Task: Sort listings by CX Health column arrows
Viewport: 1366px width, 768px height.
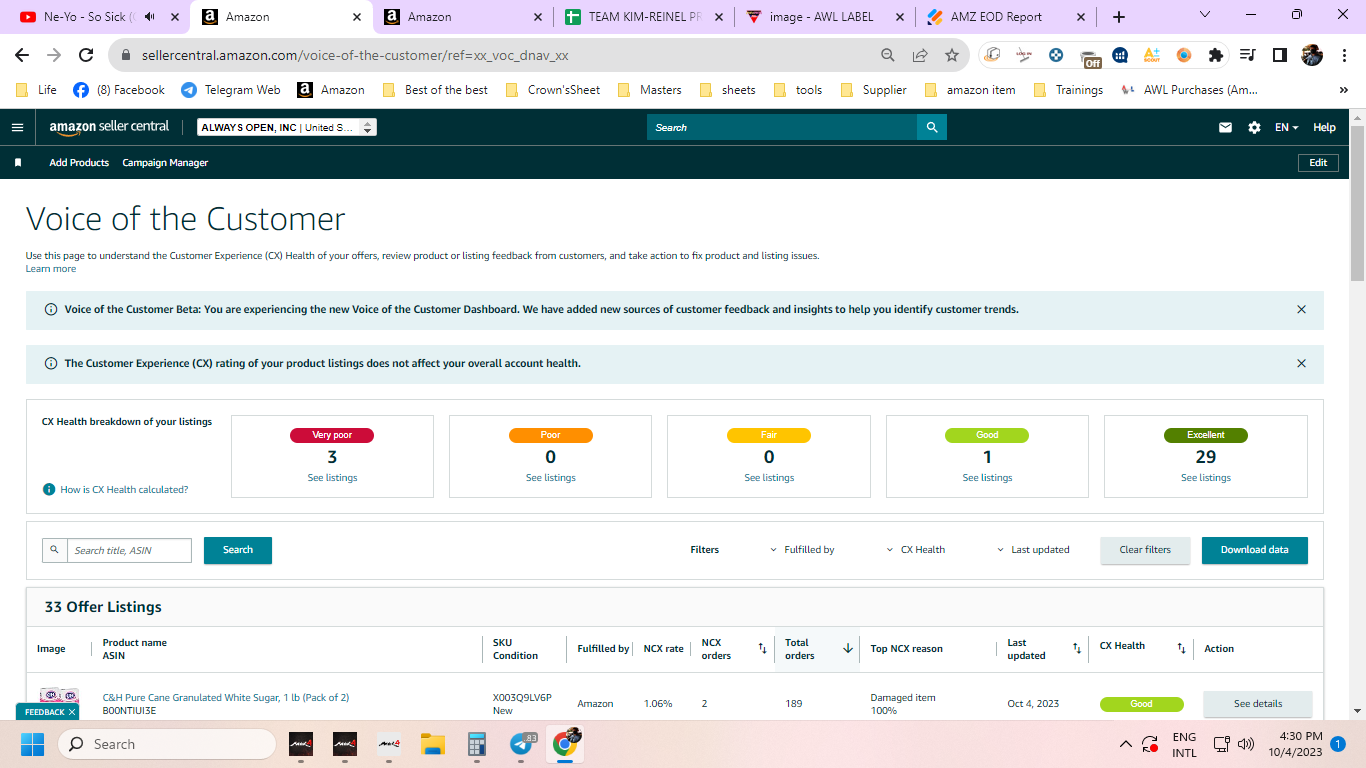Action: tap(1181, 649)
